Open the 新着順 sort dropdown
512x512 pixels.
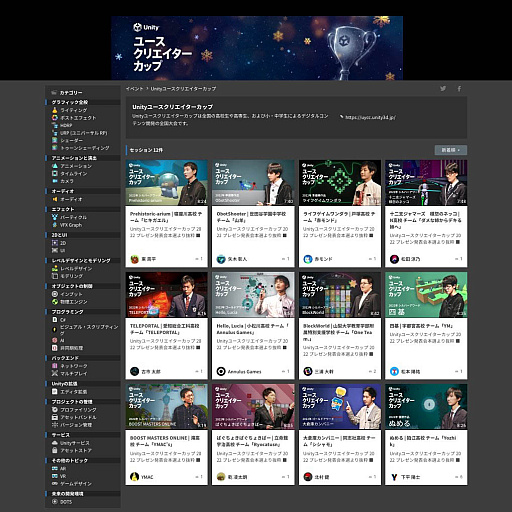coord(451,150)
